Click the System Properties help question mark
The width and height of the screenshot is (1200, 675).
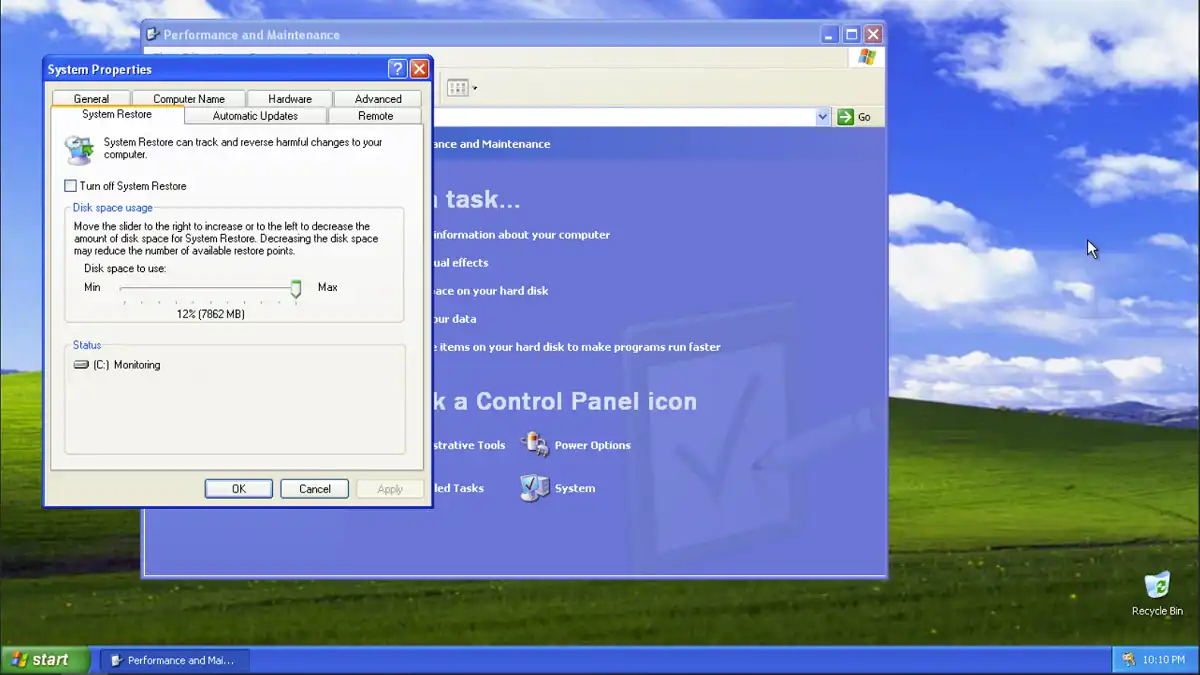(397, 69)
